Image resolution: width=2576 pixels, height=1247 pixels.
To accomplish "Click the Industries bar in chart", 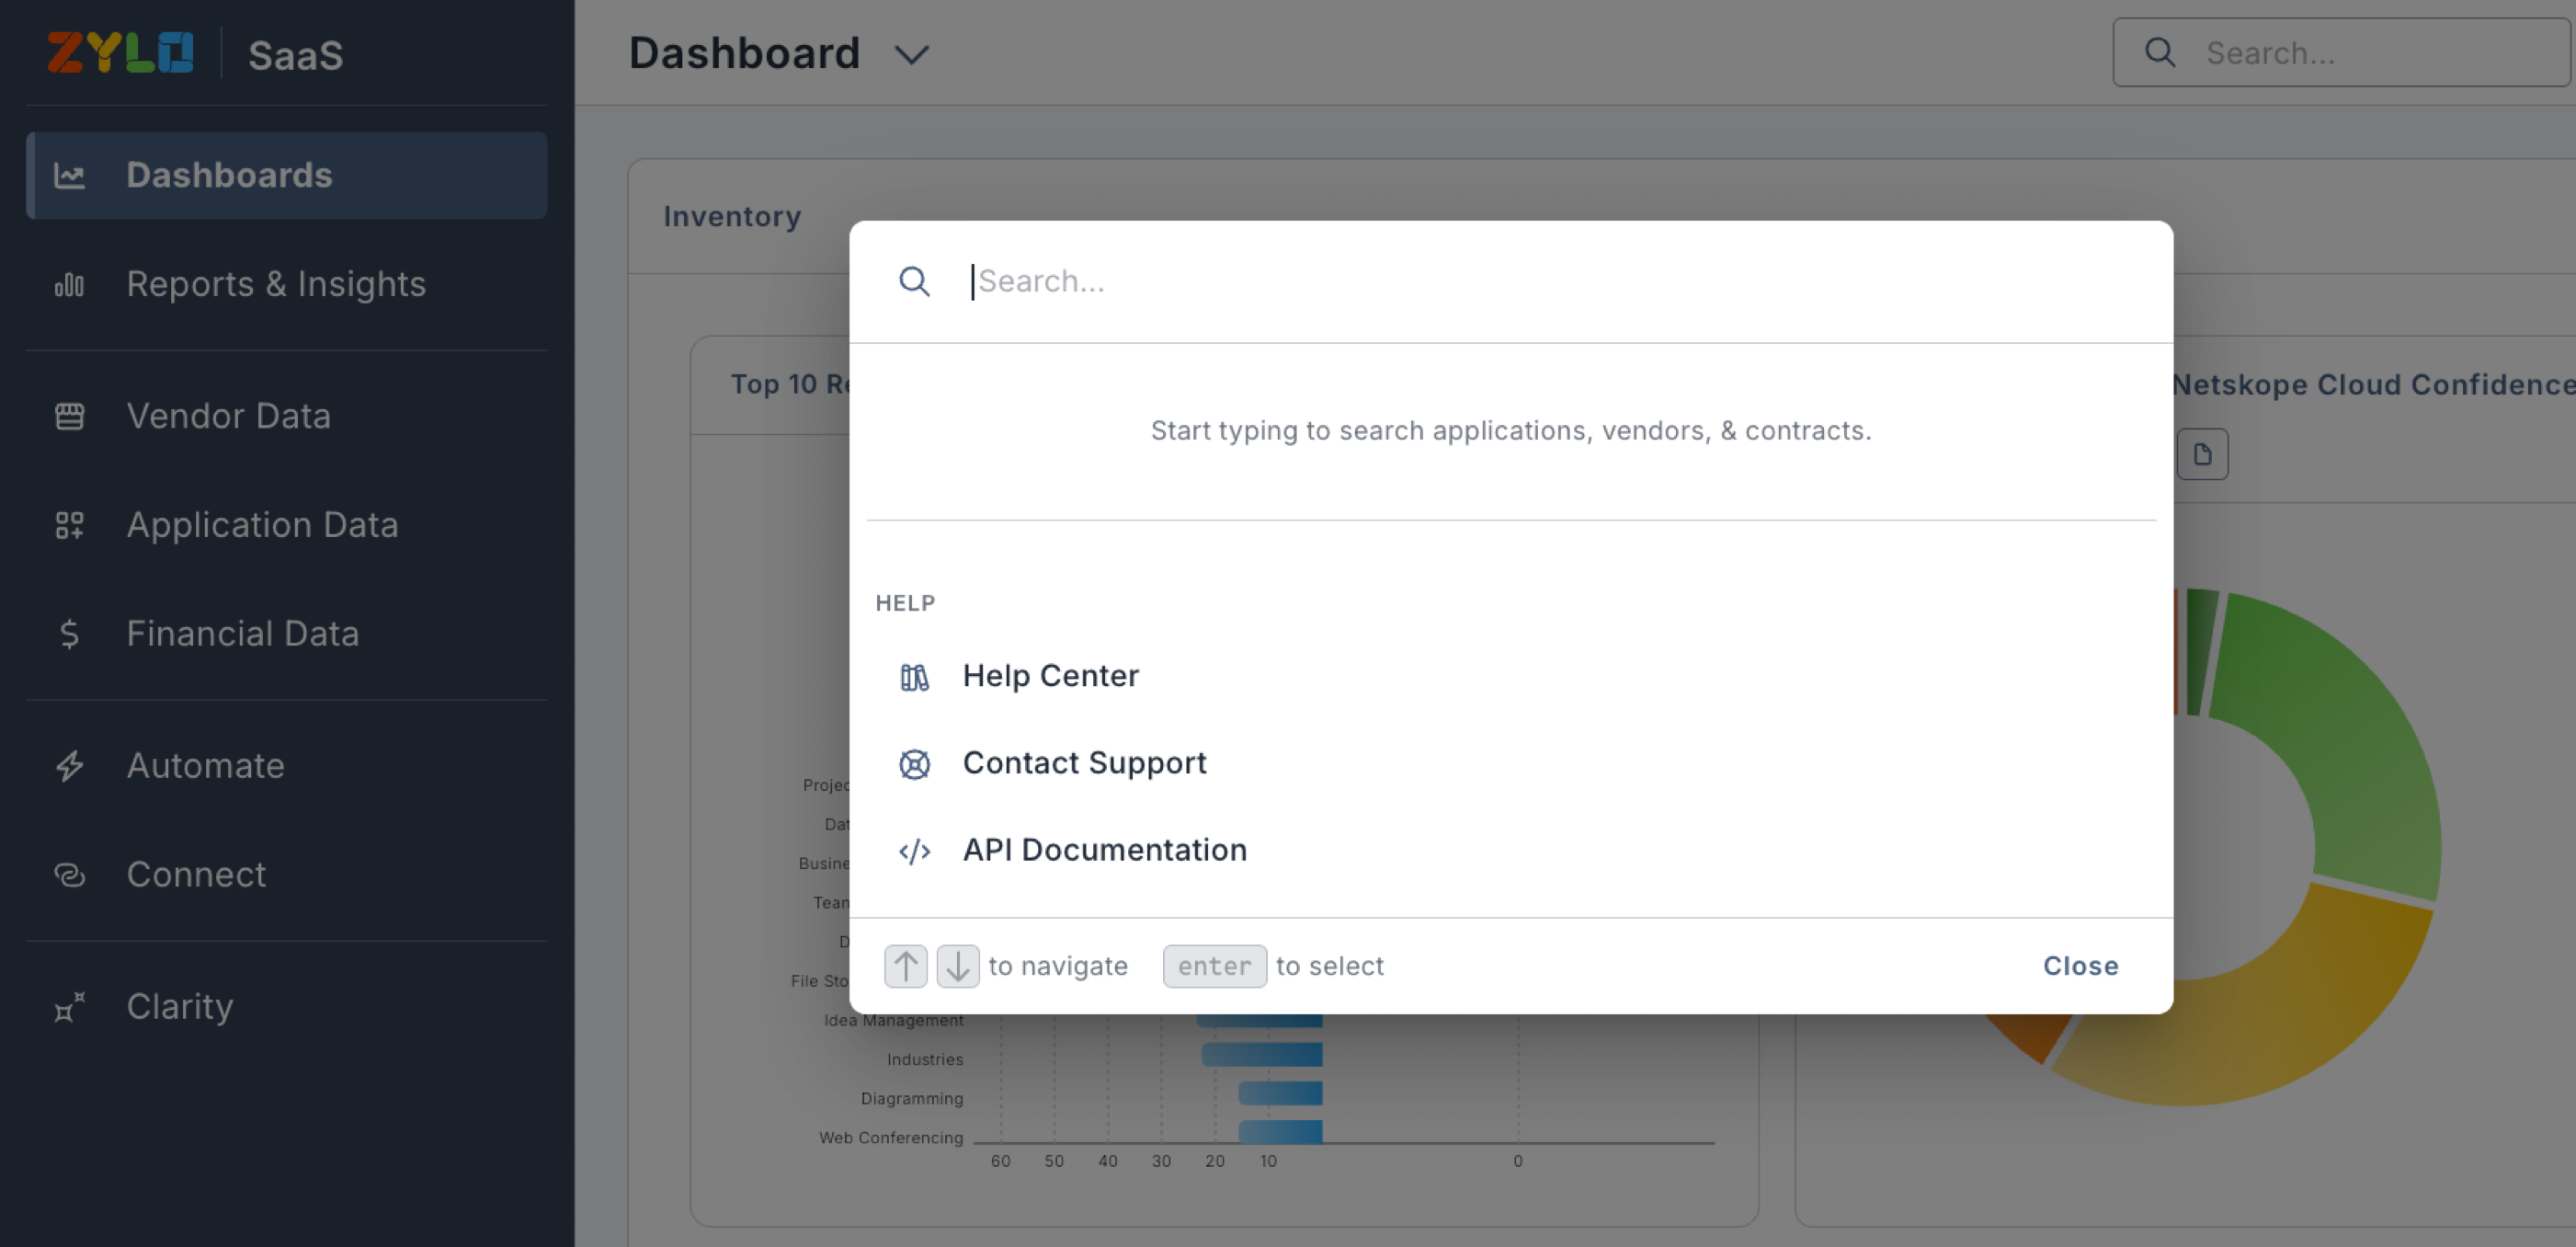I will point(1262,1055).
